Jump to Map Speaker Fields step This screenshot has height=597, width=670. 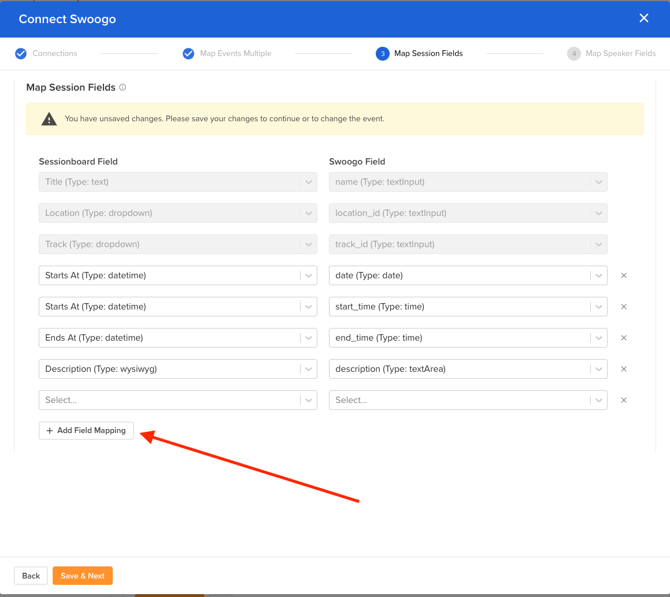(x=620, y=53)
